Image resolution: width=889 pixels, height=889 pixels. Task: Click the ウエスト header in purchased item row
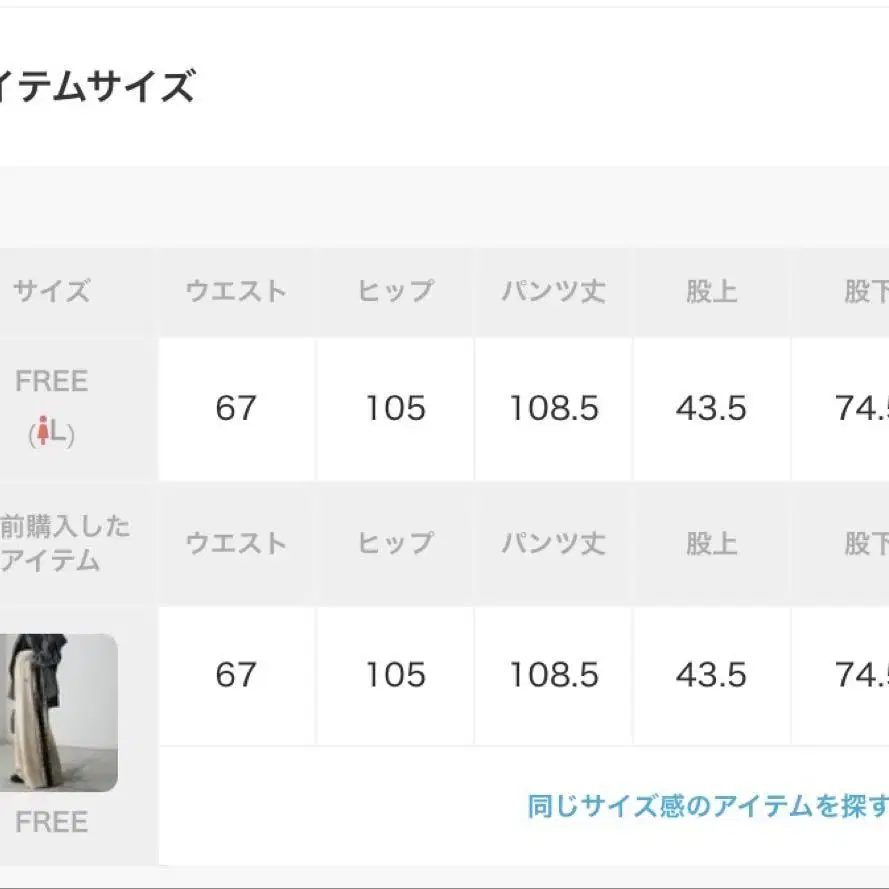(236, 543)
